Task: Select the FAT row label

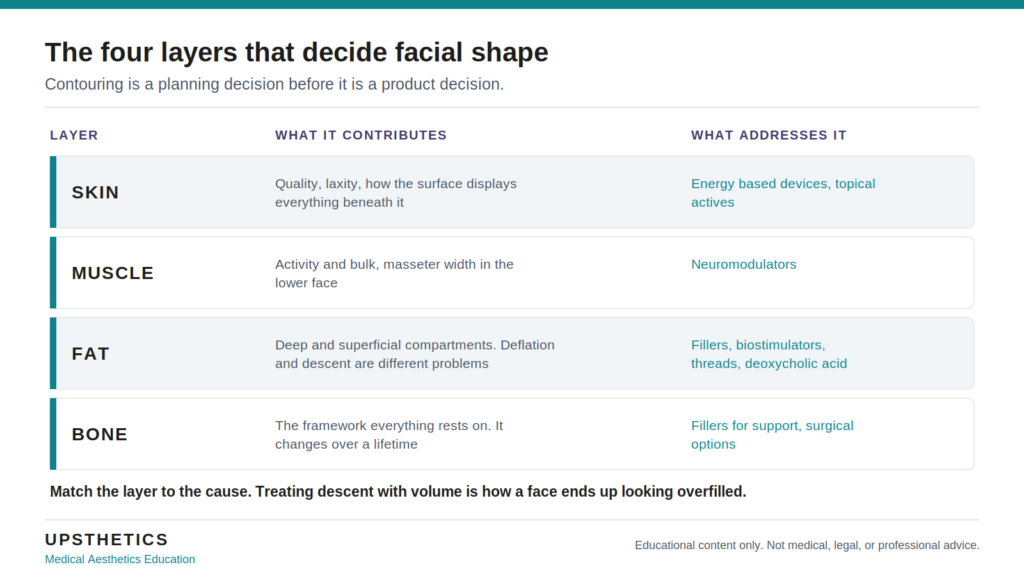Action: point(90,354)
